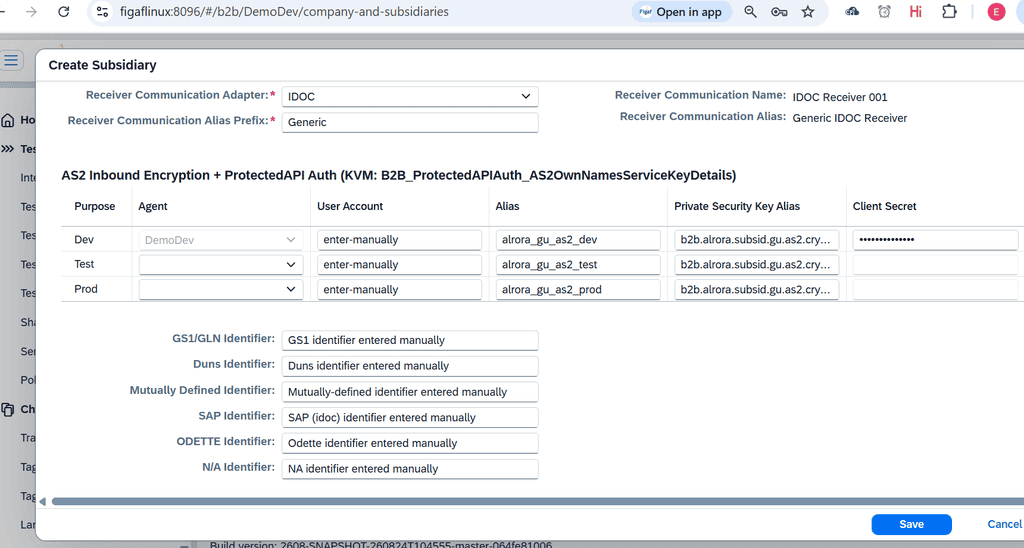Edit the Mutually Defined Identifier field

410,392
